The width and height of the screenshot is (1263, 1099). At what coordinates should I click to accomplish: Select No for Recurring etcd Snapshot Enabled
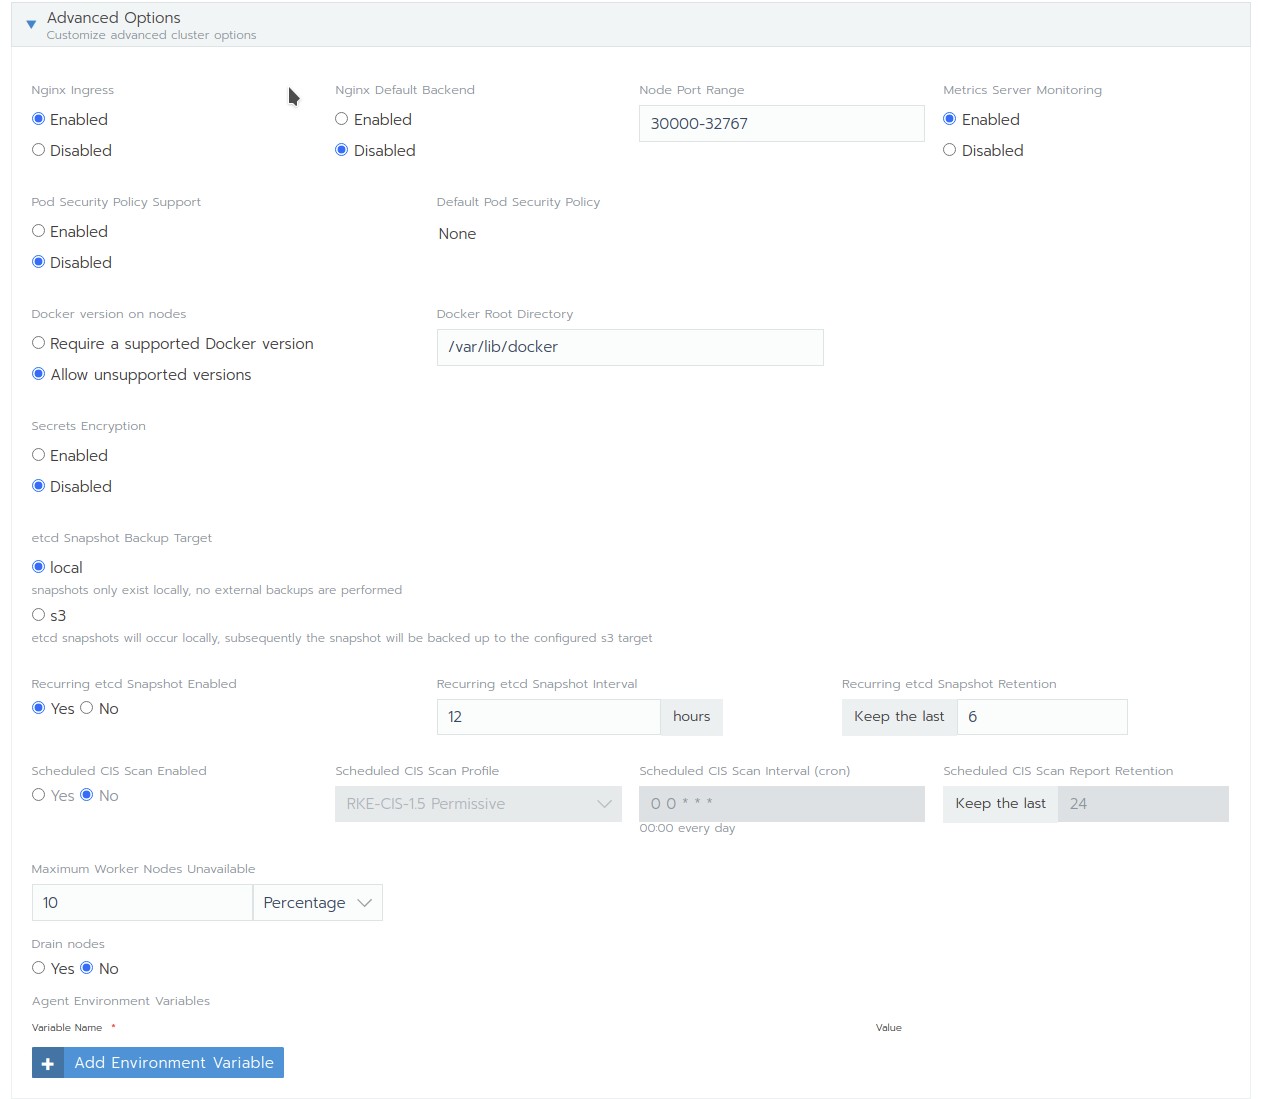87,708
